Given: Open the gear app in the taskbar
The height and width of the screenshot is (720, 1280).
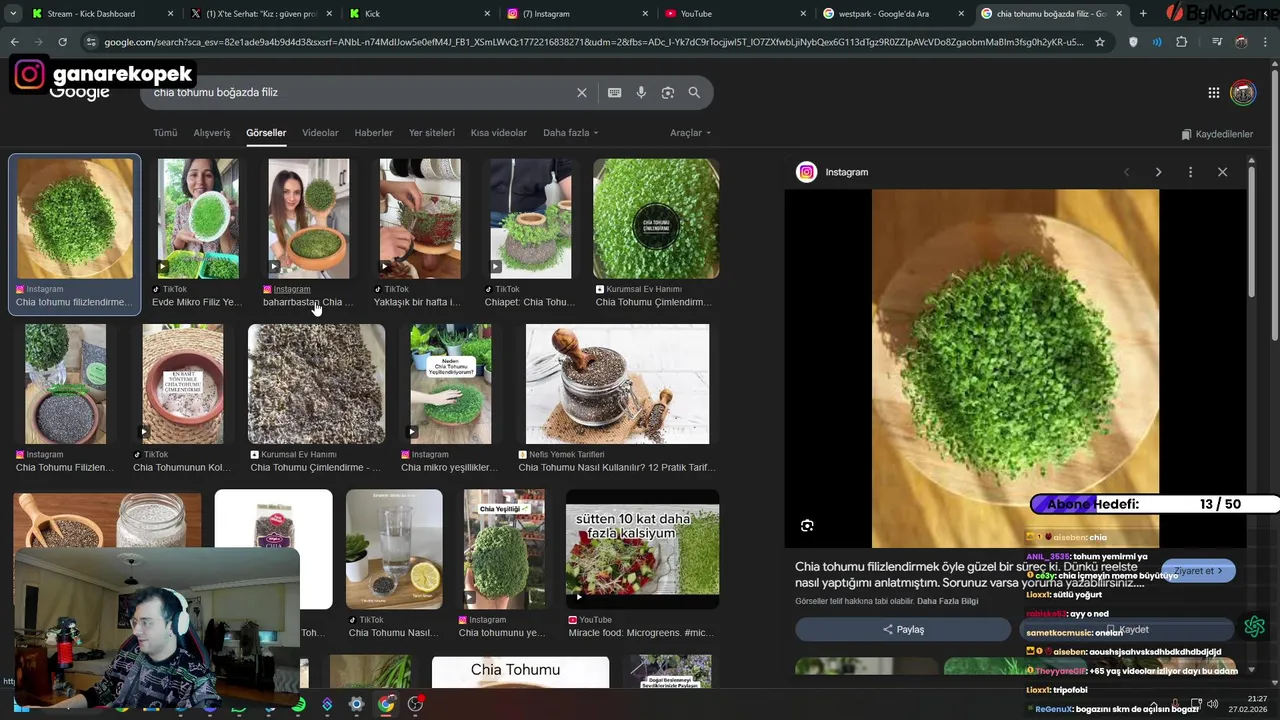Looking at the screenshot, I should 356,705.
